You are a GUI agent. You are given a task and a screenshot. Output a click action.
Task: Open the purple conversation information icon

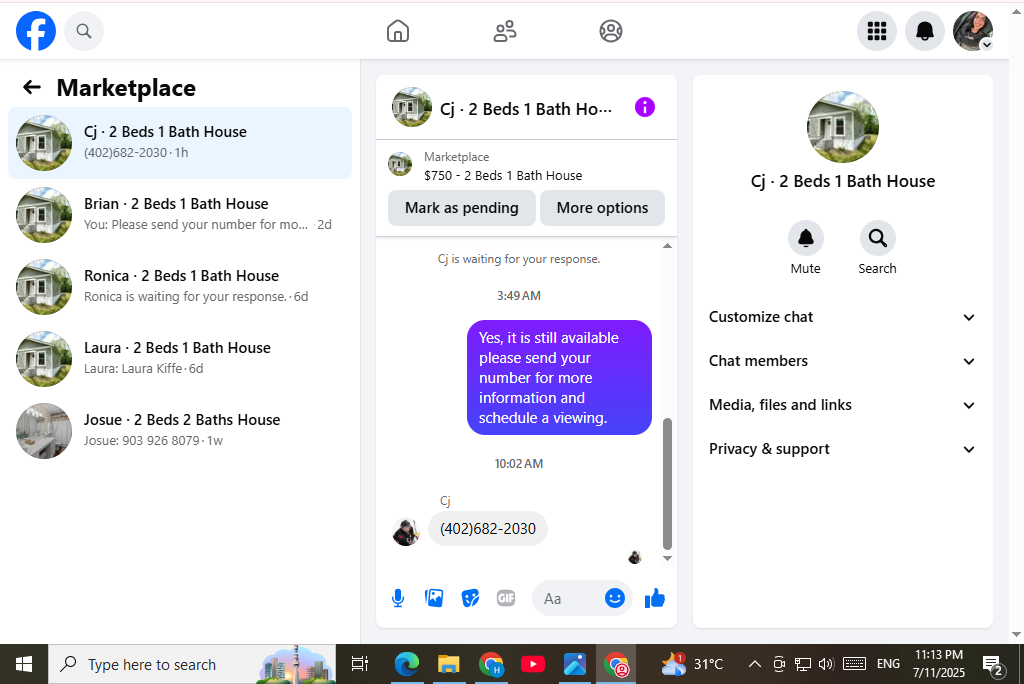point(645,107)
